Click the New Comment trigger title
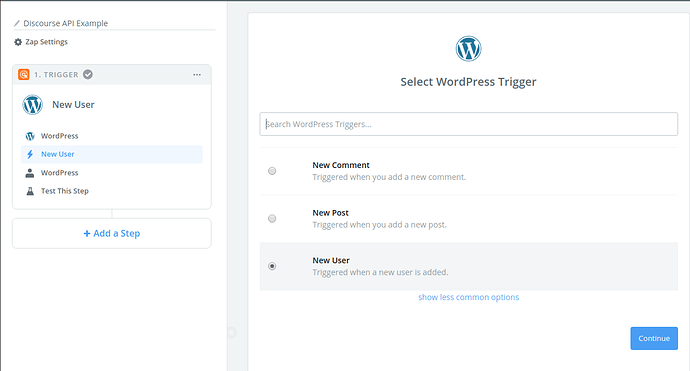The image size is (690, 371). [x=341, y=165]
